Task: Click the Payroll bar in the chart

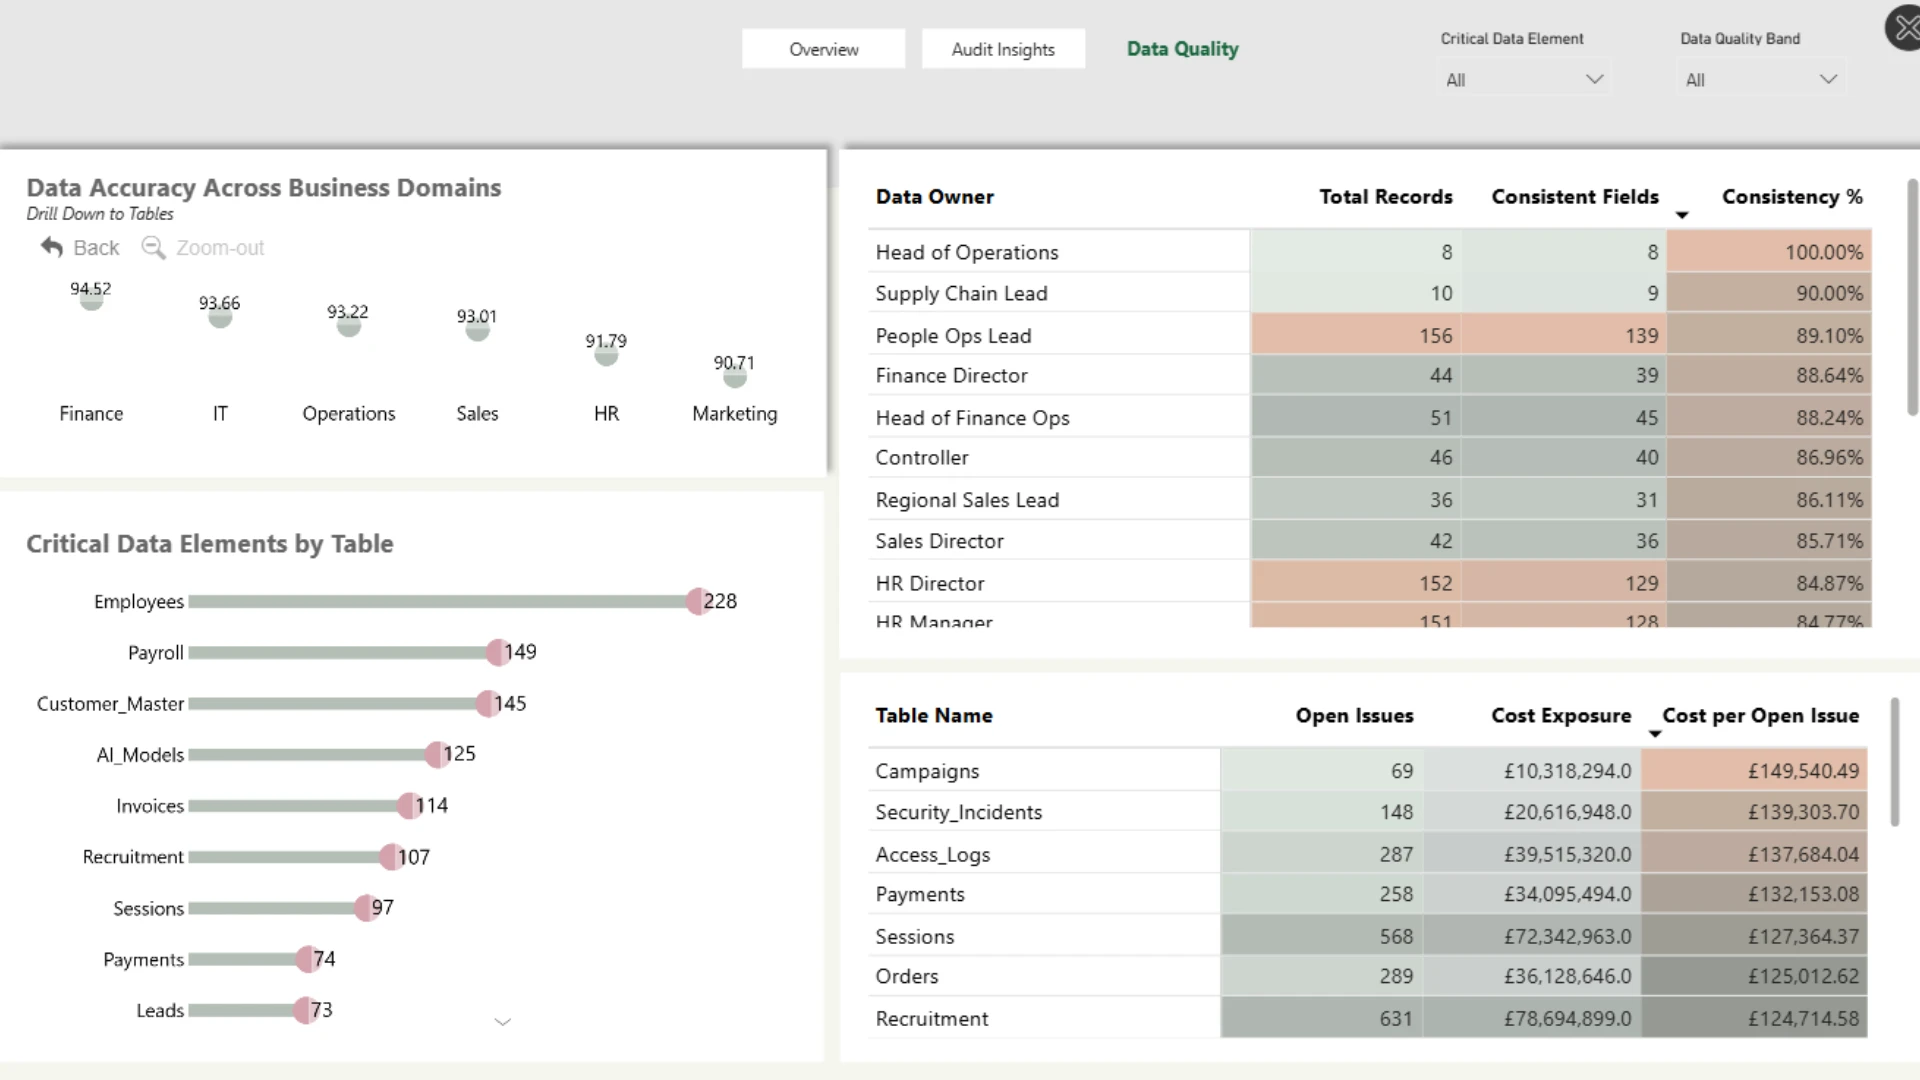Action: click(343, 653)
